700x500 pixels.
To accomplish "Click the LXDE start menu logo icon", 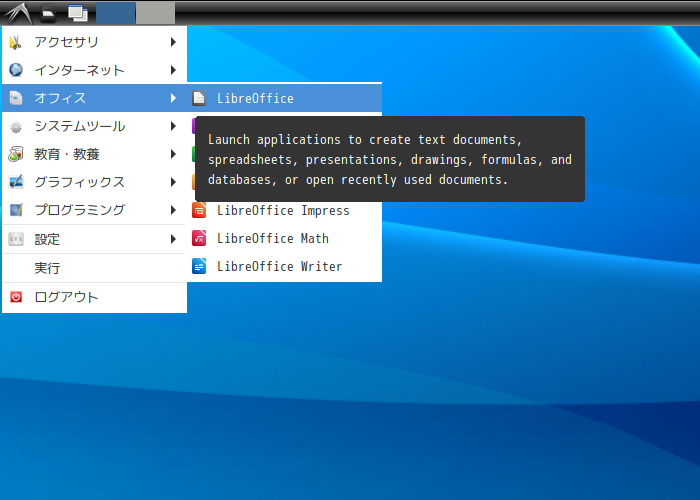I will point(18,12).
